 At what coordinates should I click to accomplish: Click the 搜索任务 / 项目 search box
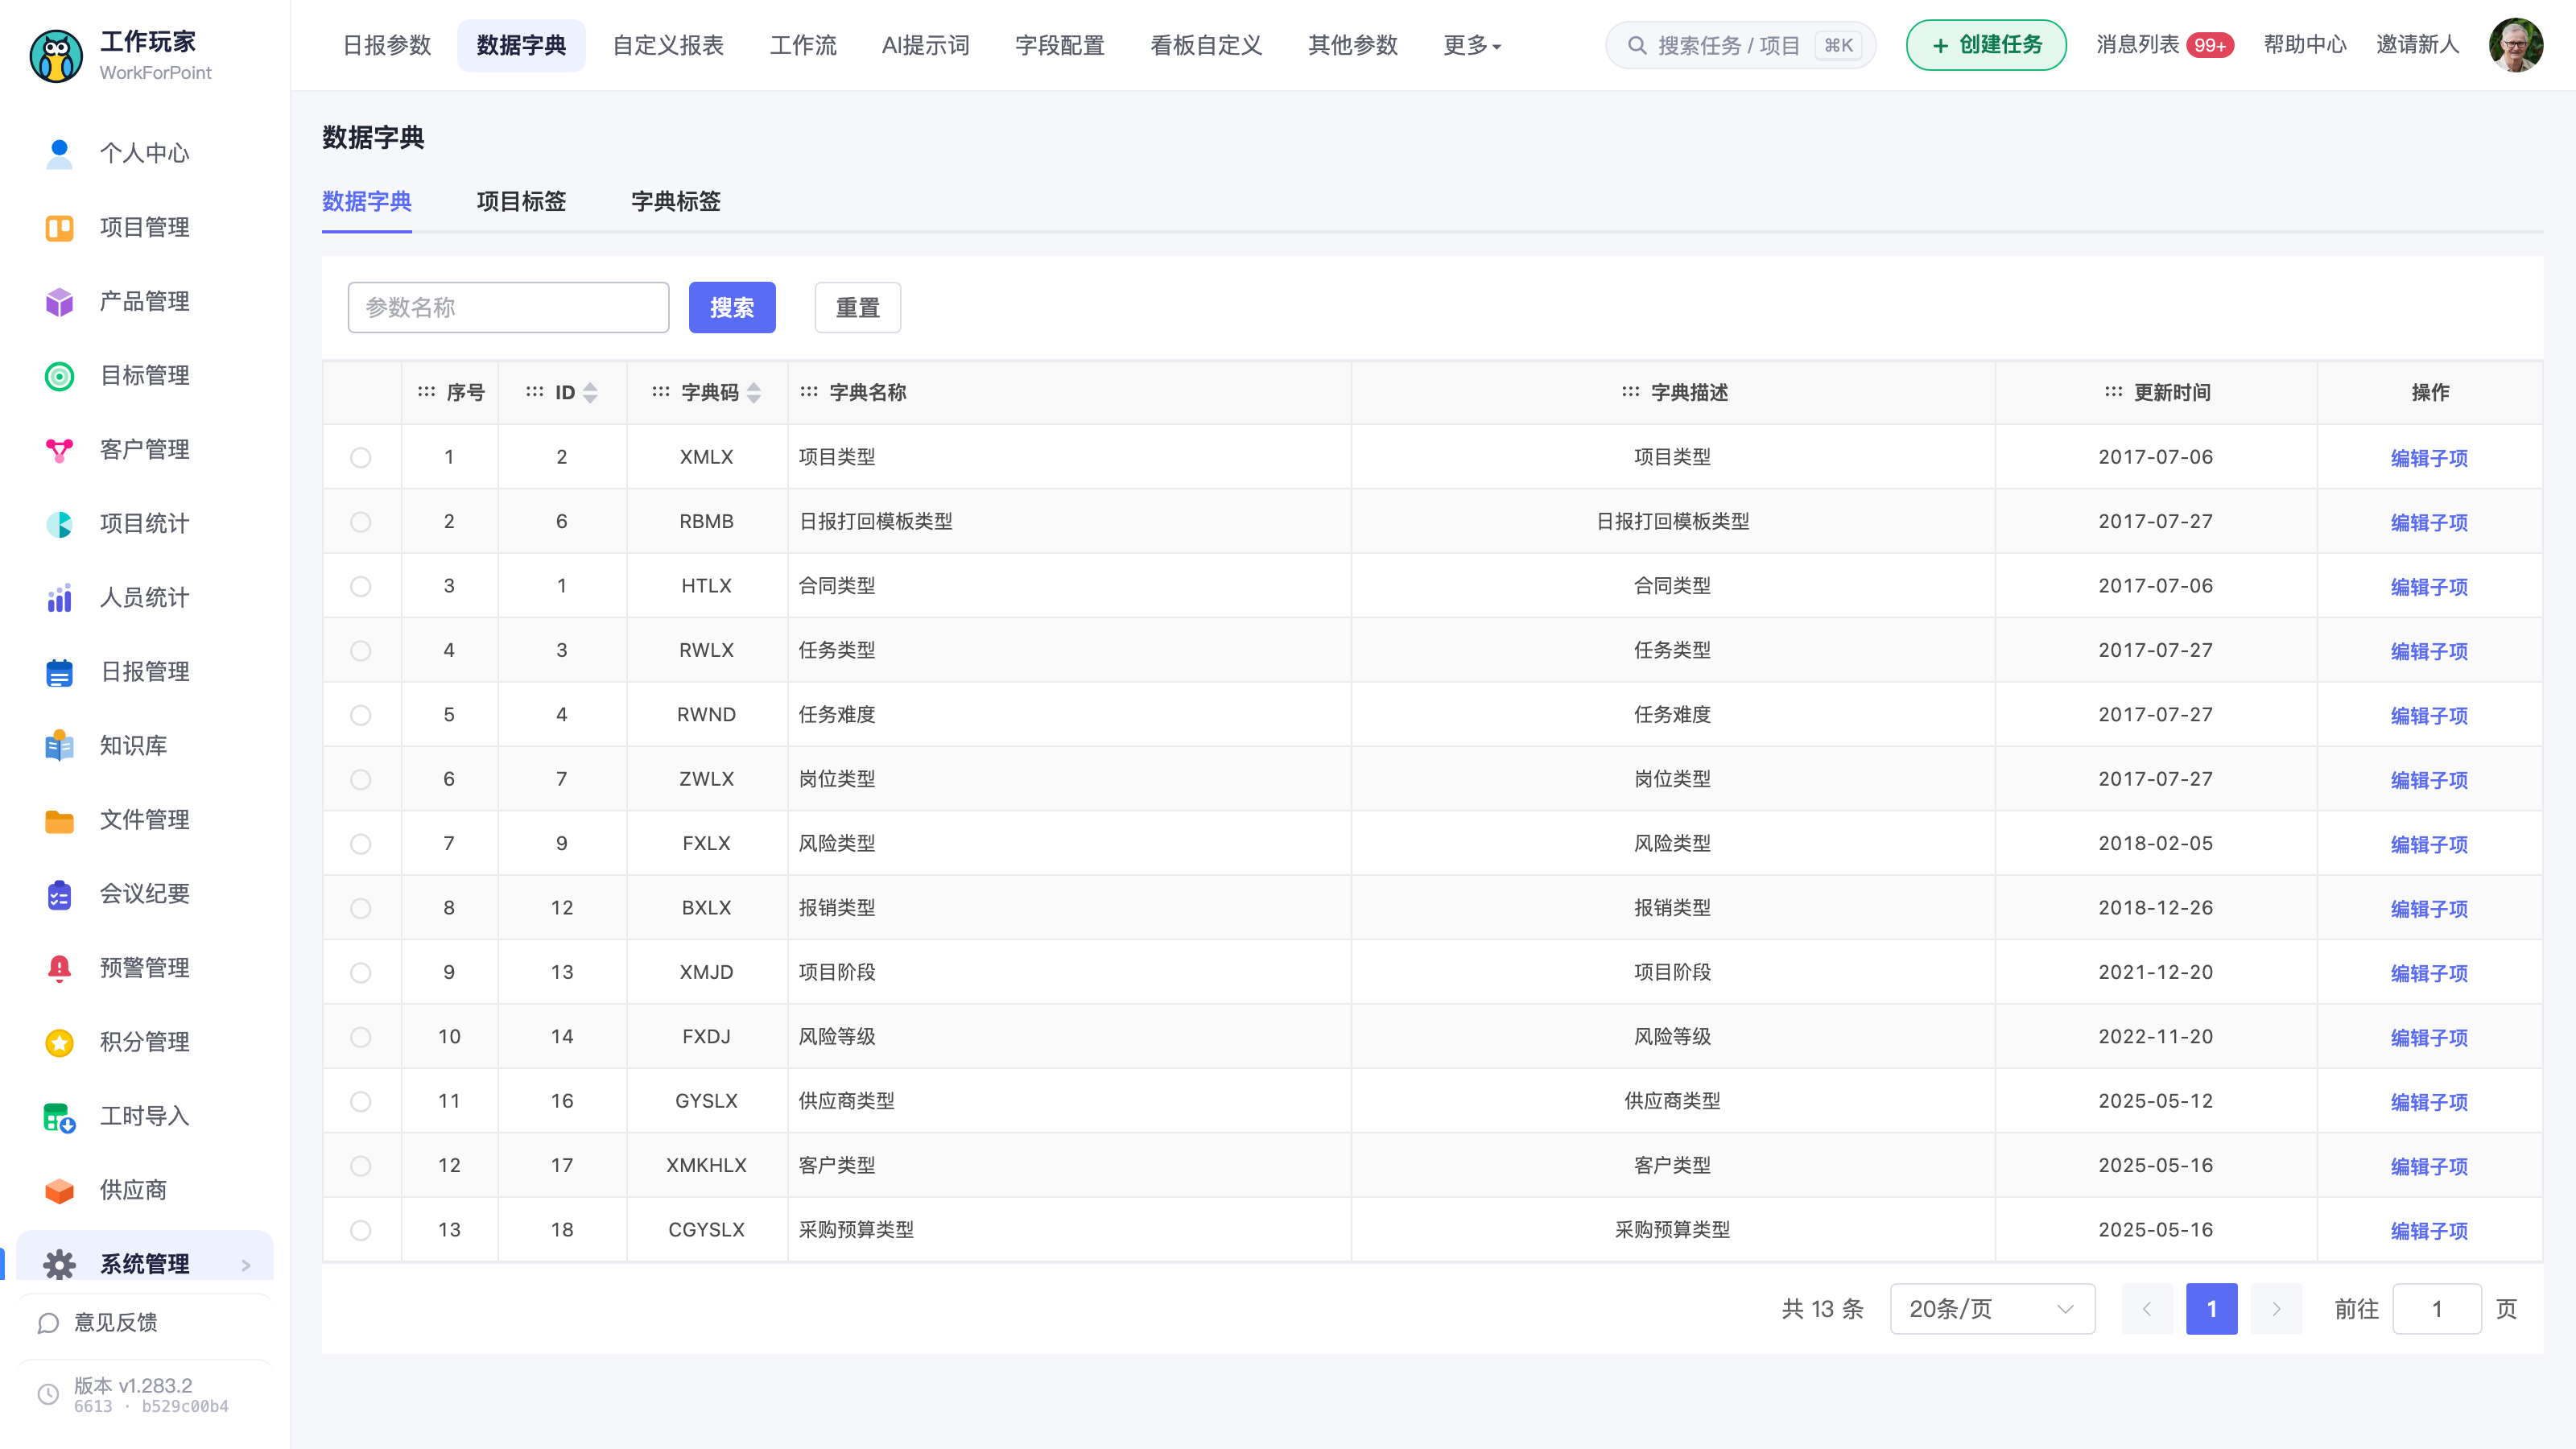click(x=1740, y=45)
